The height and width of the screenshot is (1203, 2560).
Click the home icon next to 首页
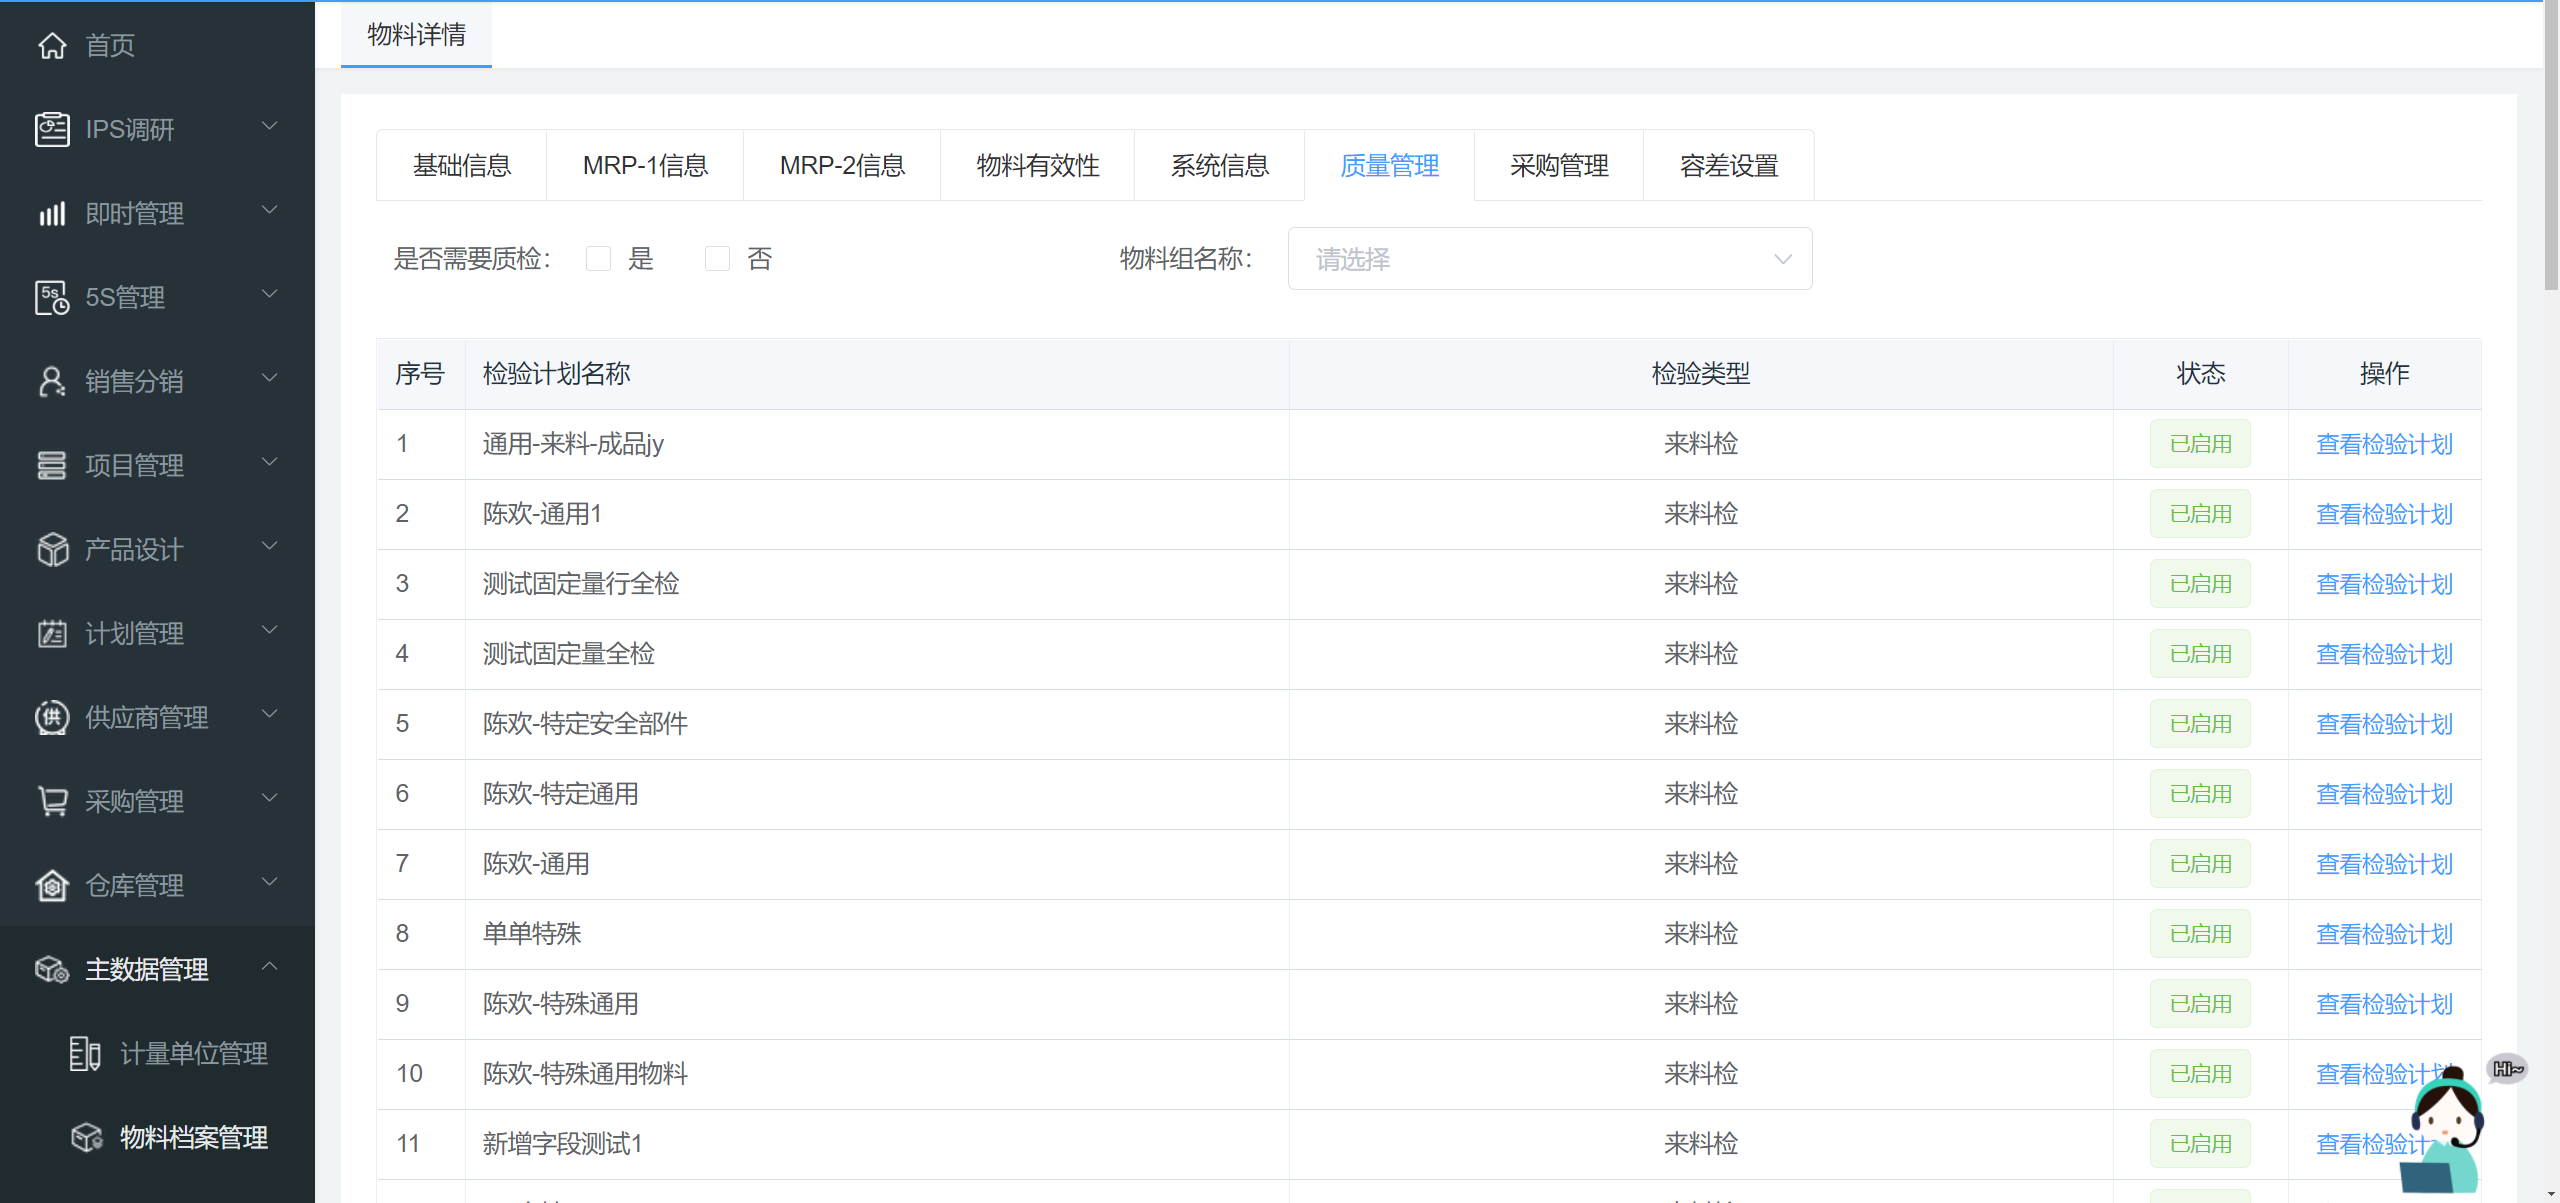(x=52, y=46)
